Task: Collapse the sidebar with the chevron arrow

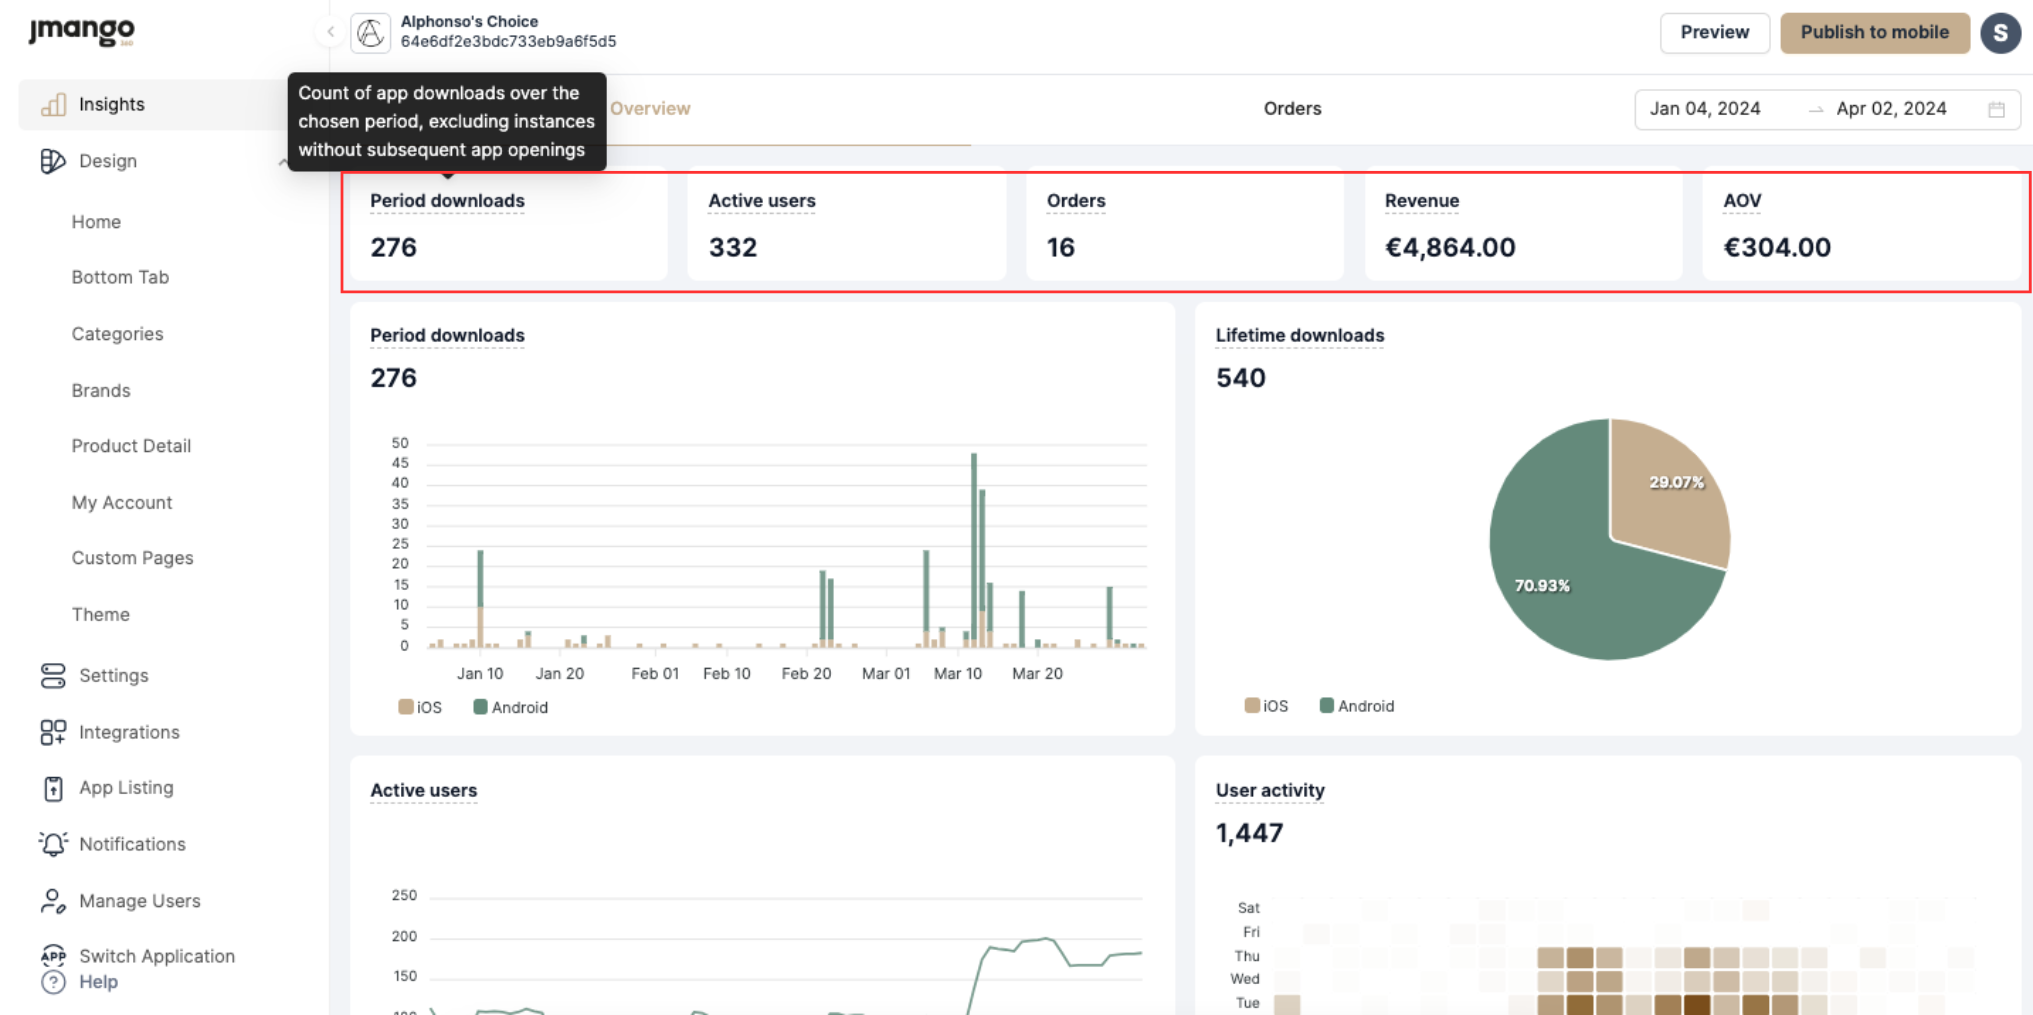Action: [330, 32]
